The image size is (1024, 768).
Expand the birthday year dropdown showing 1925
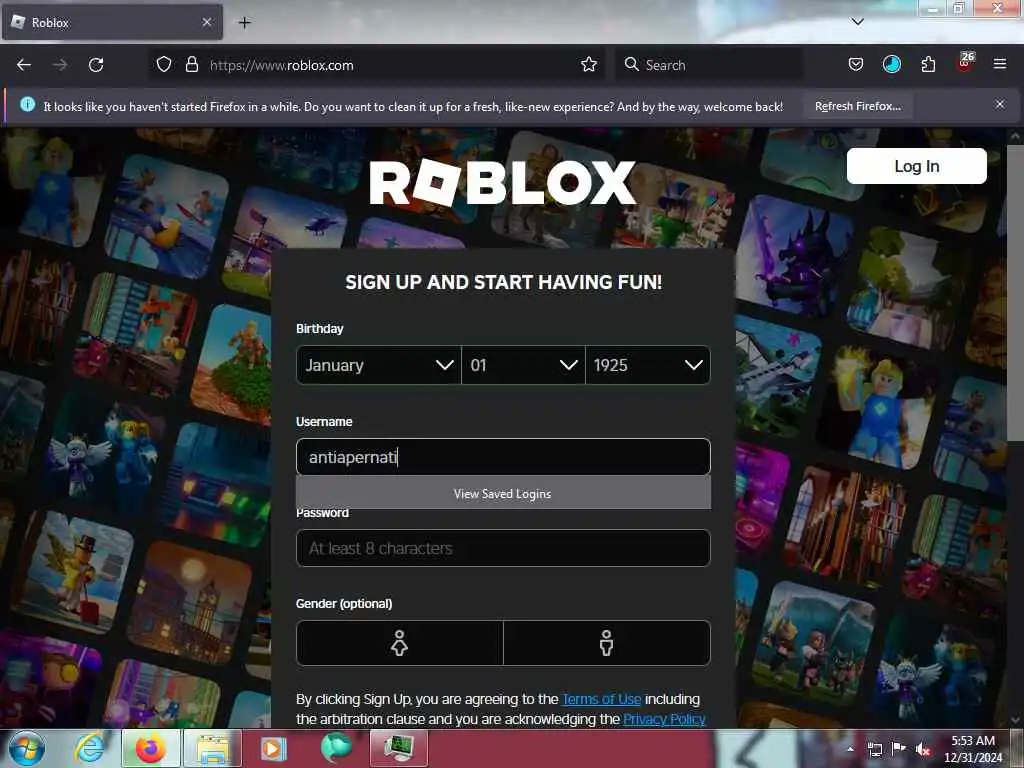pos(648,365)
